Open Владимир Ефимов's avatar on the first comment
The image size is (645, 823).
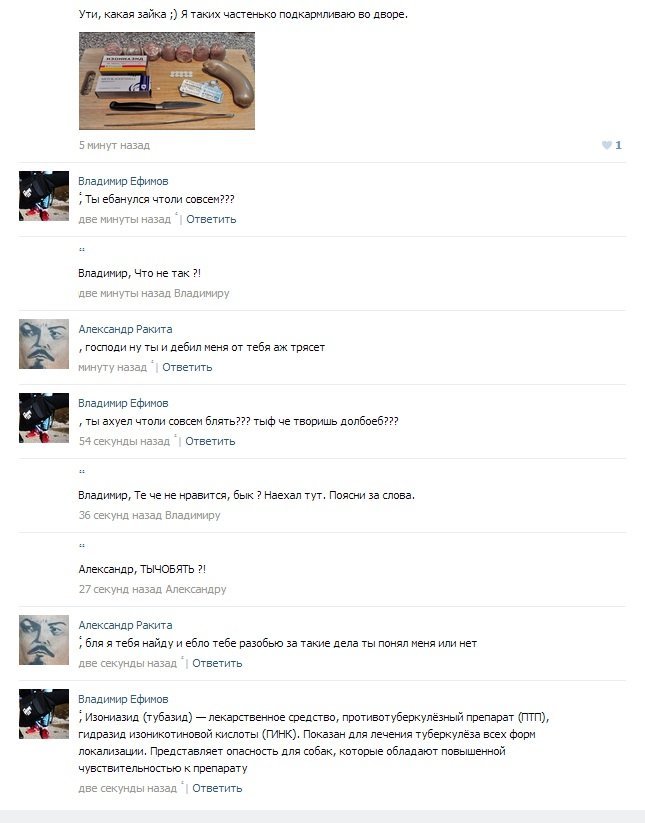[x=44, y=196]
